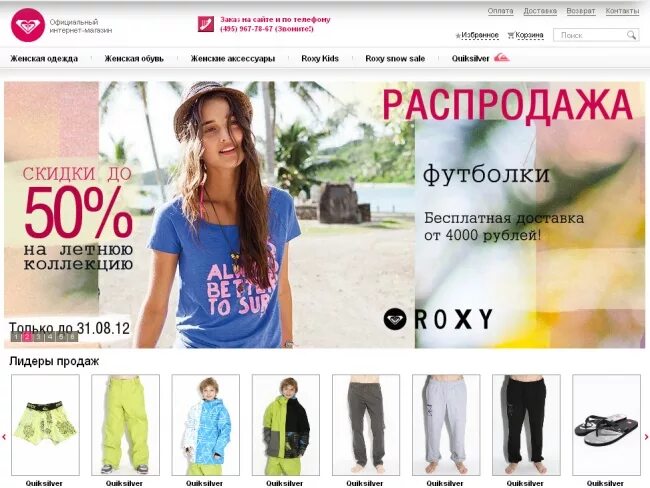The width and height of the screenshot is (650, 488).
Task: Show next bestseller items with right arrow
Action: point(646,437)
